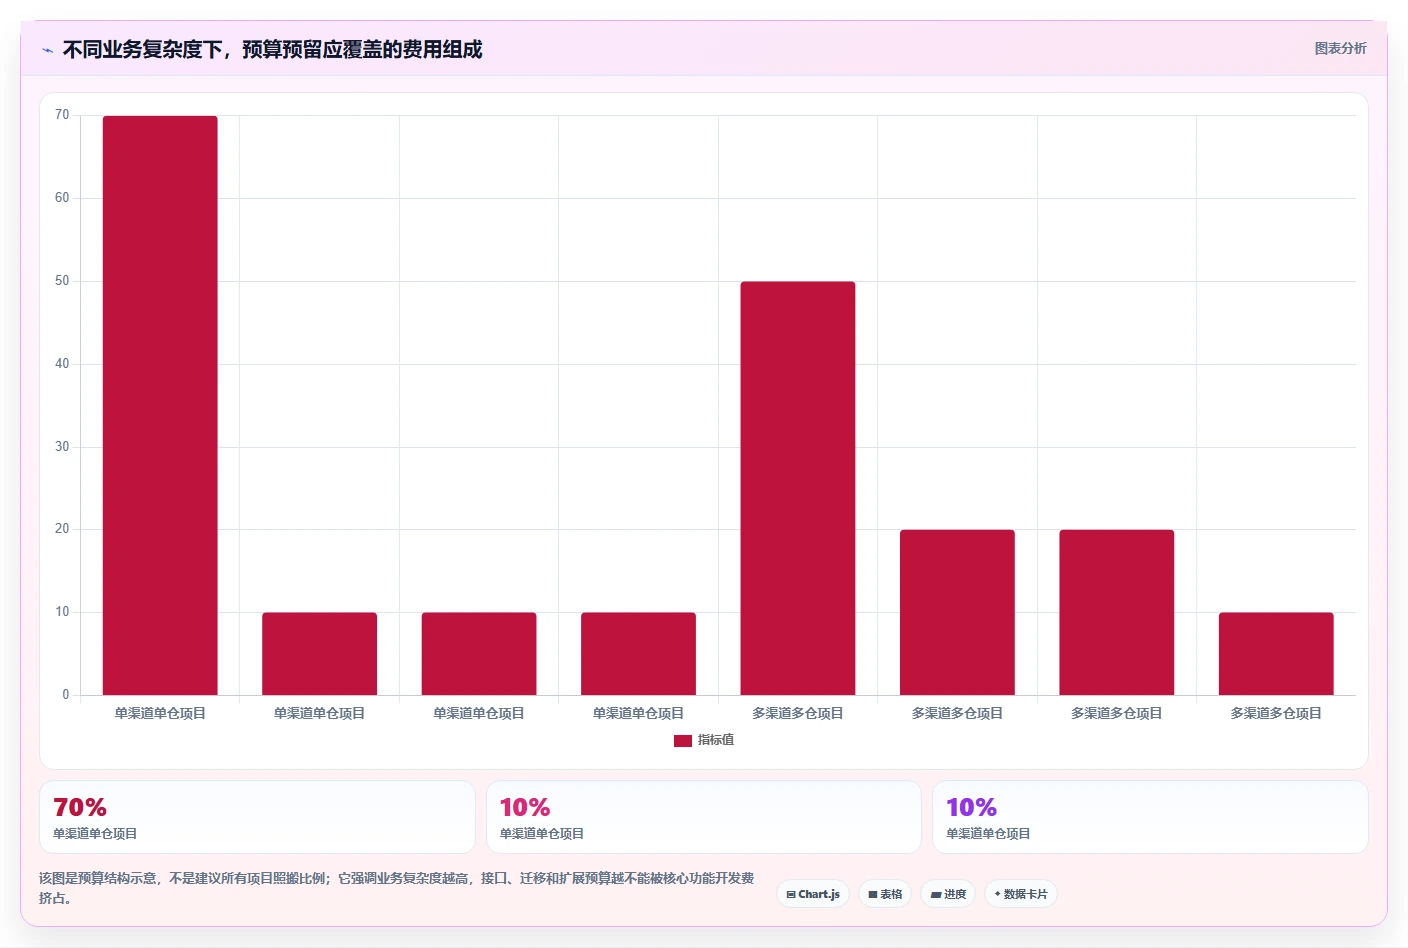The width and height of the screenshot is (1408, 948).
Task: Click the 数据卡片 tag chip
Action: pos(1021,894)
